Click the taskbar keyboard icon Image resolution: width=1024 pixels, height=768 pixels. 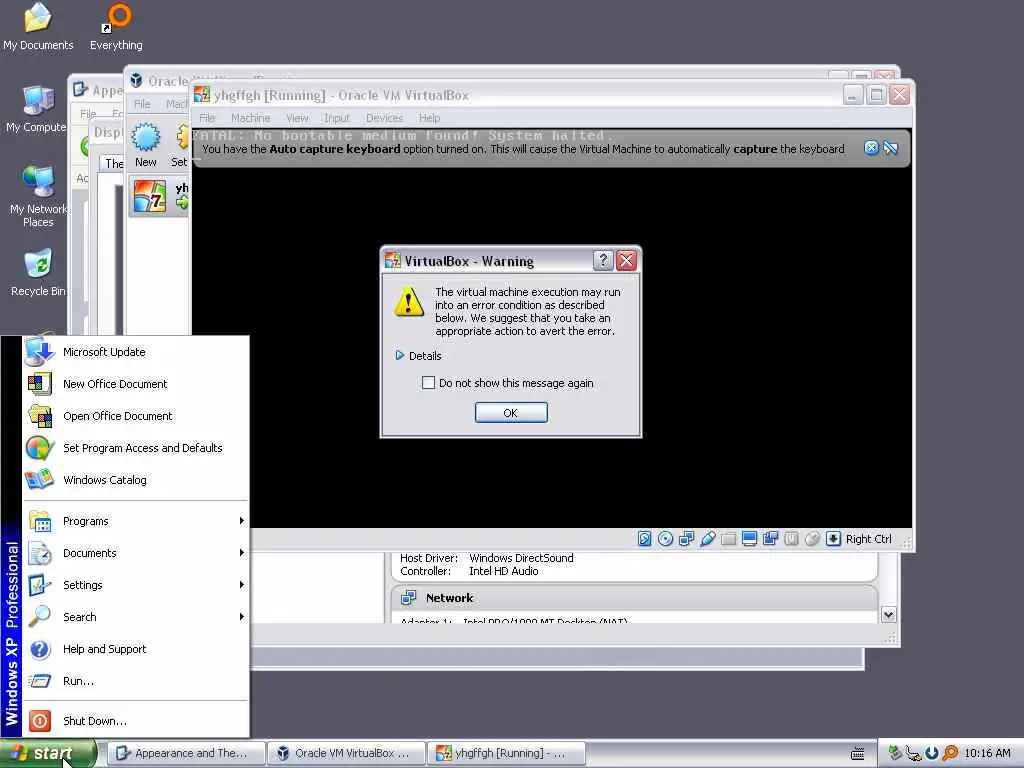pyautogui.click(x=857, y=754)
